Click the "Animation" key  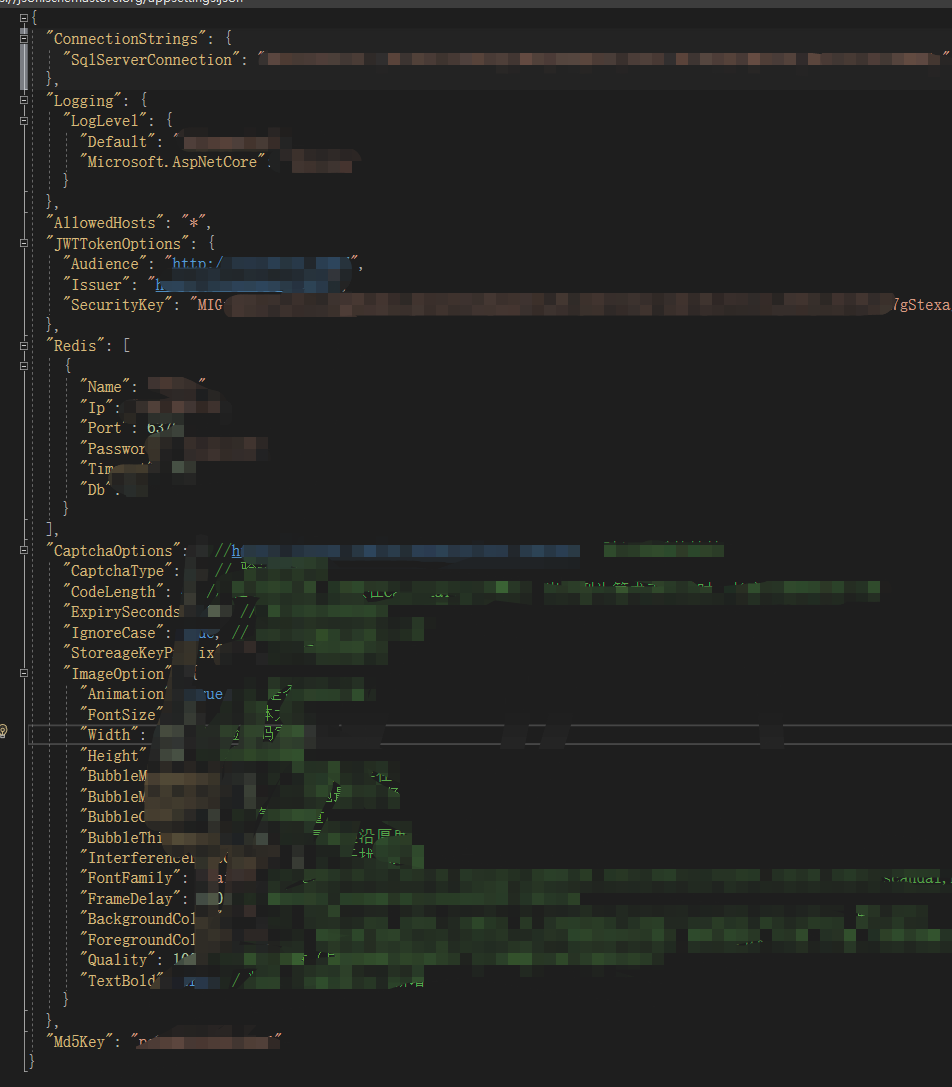coord(125,694)
